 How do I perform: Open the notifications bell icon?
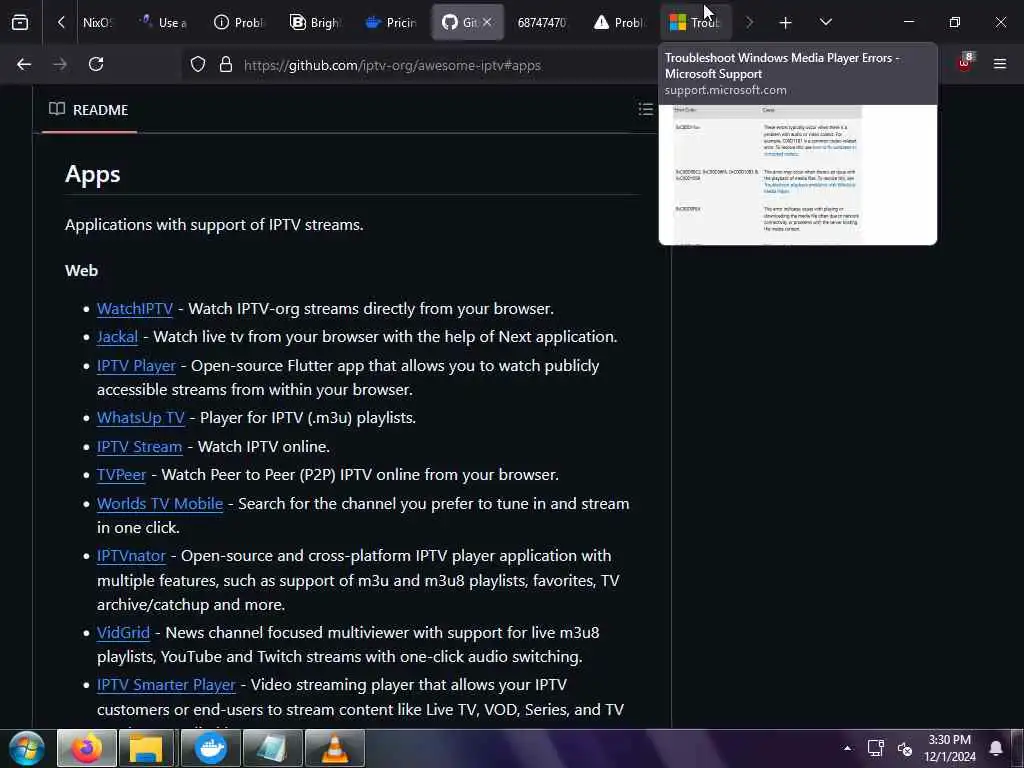tap(995, 748)
